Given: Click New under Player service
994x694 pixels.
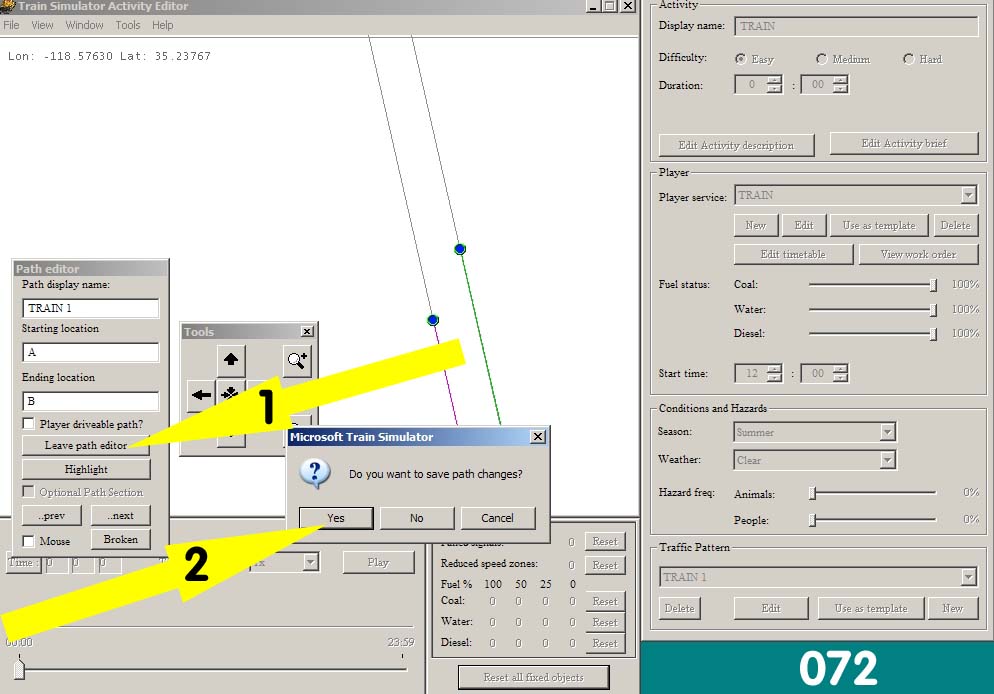Looking at the screenshot, I should point(756,225).
